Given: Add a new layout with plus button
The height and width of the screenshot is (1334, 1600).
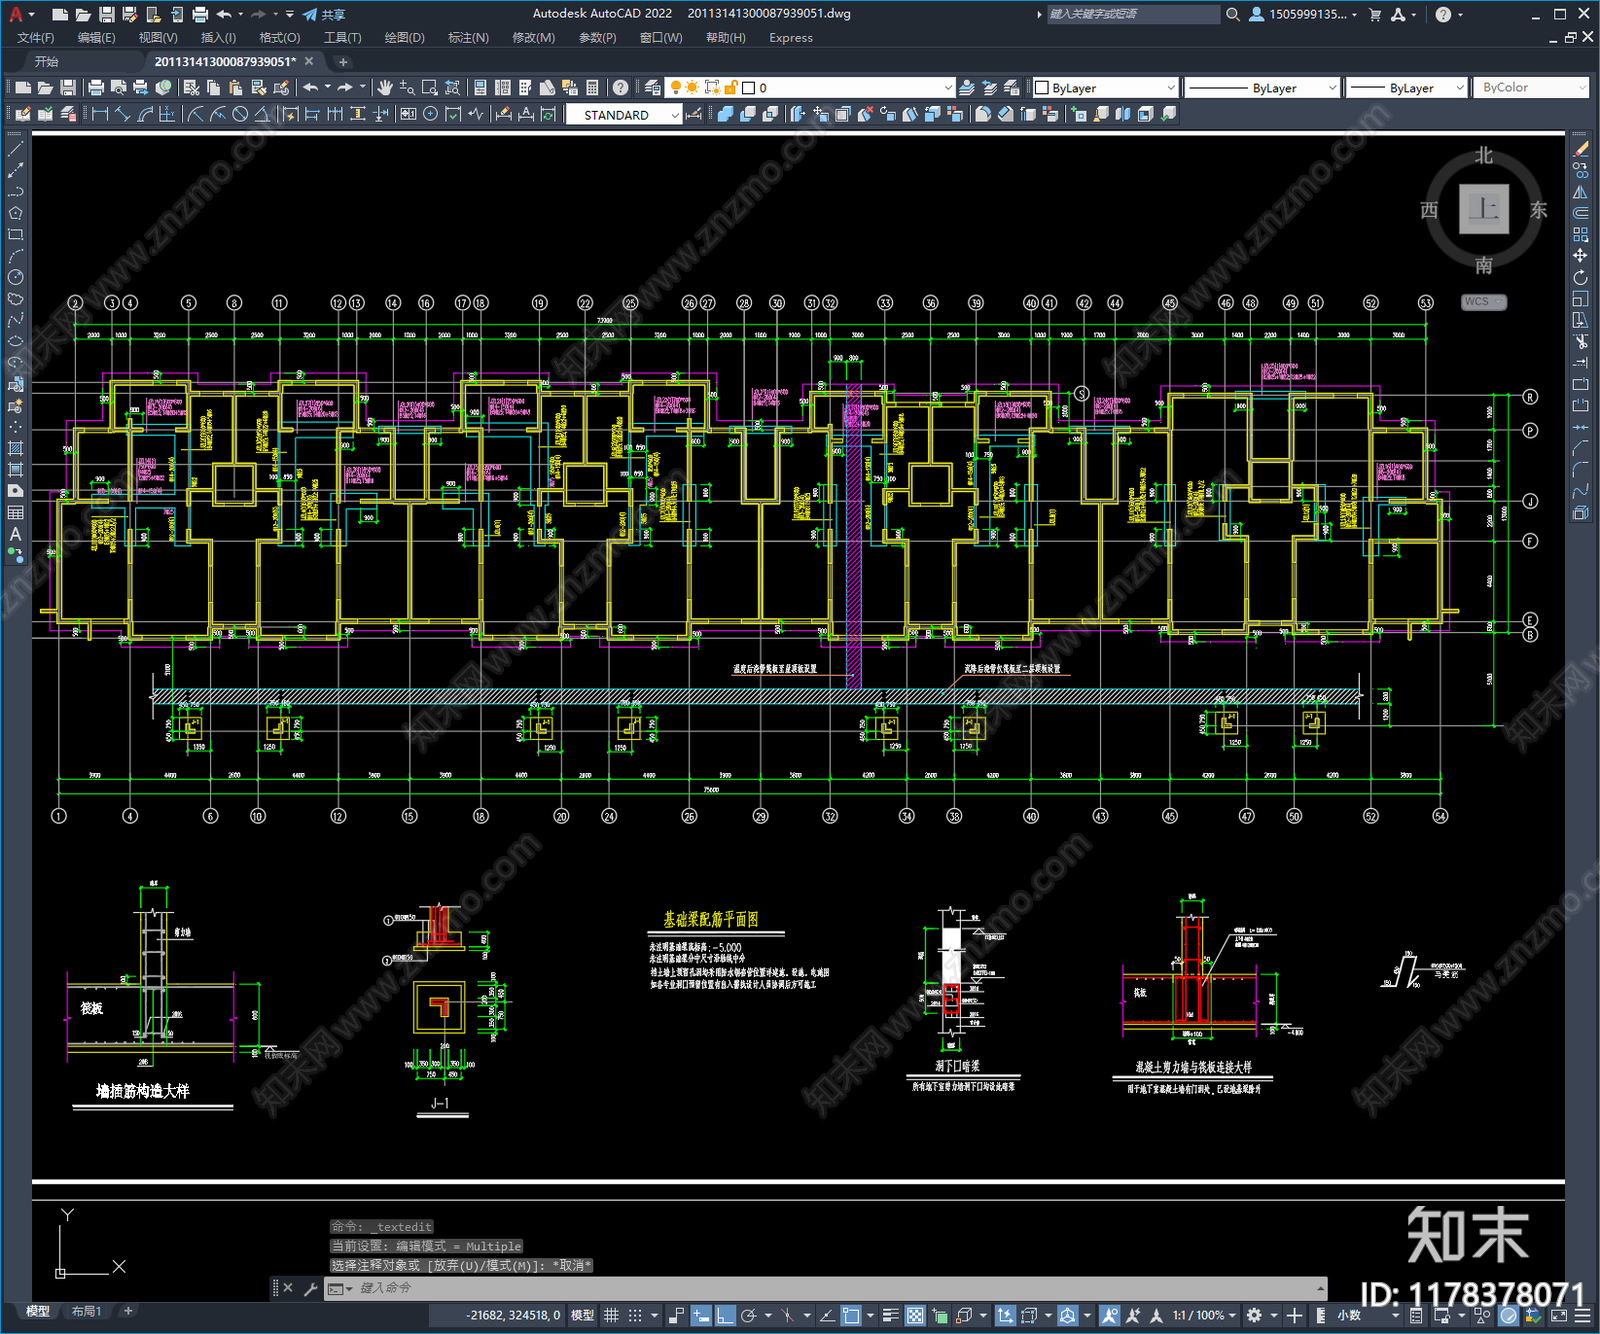Looking at the screenshot, I should (128, 1311).
